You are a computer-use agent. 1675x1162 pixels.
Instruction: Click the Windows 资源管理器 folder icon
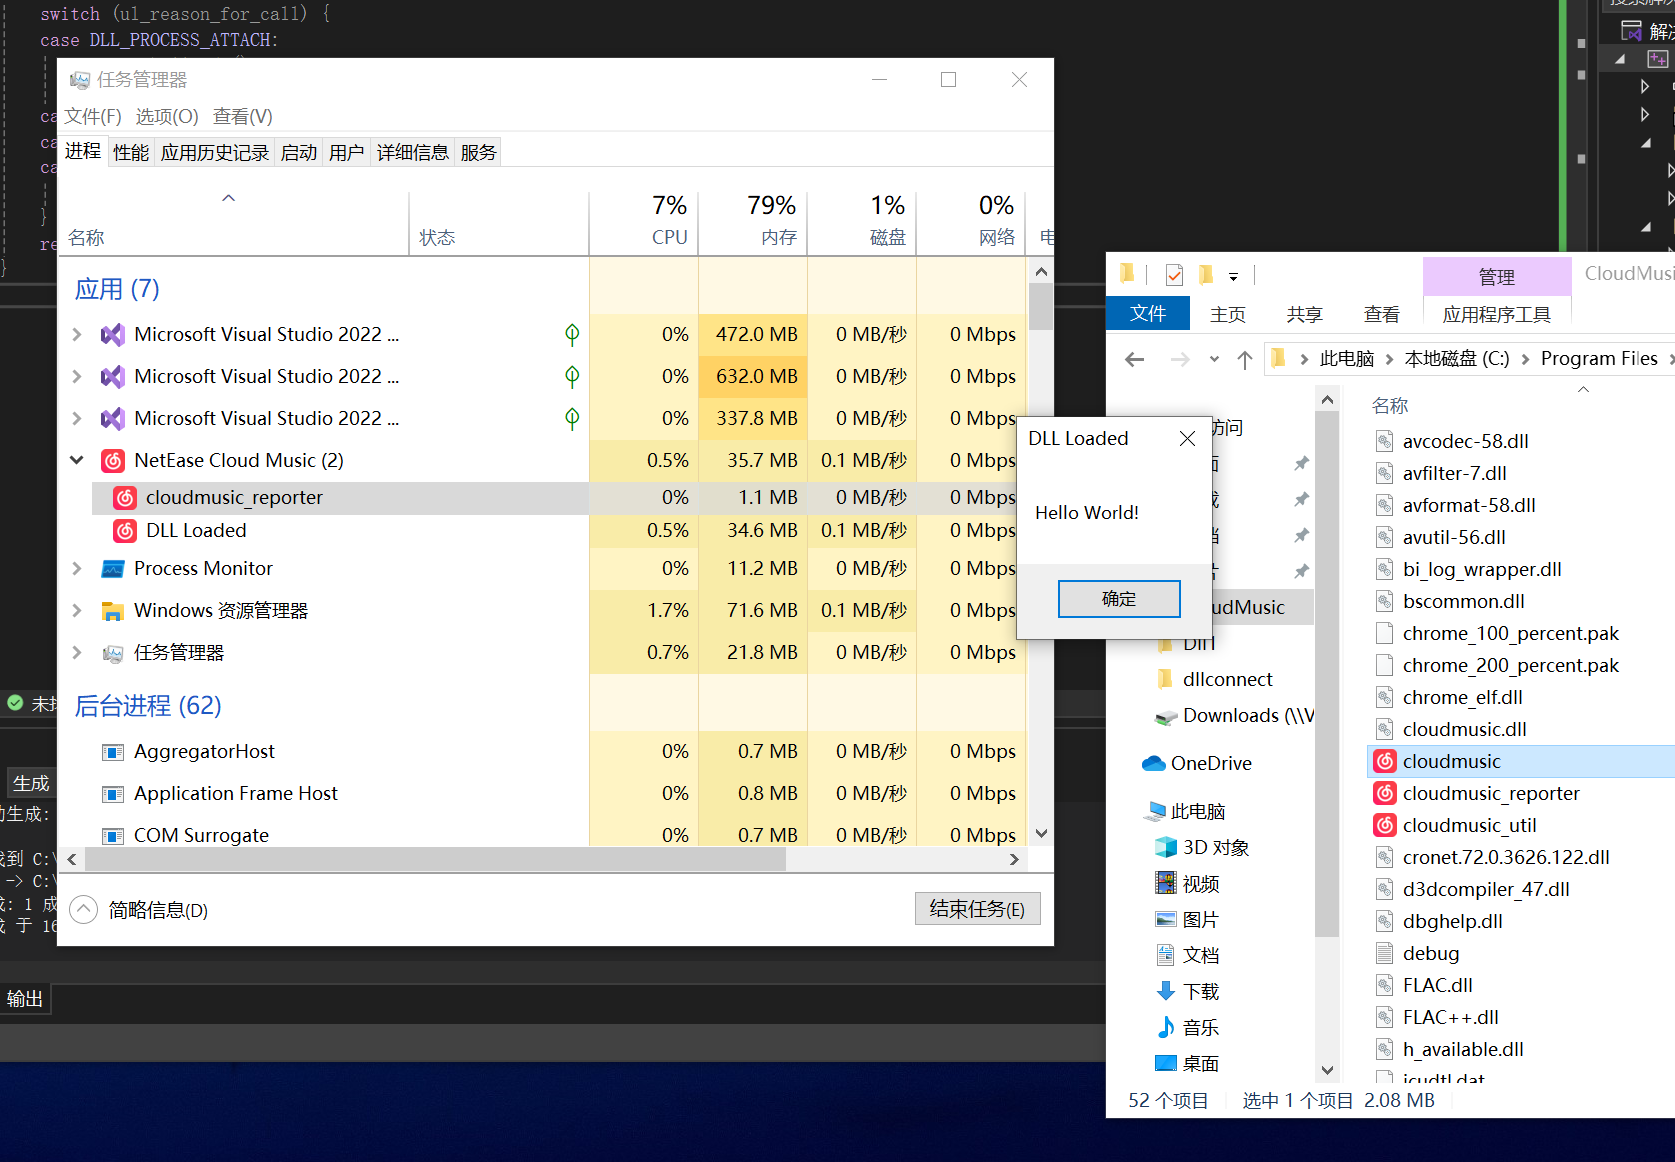(x=113, y=611)
